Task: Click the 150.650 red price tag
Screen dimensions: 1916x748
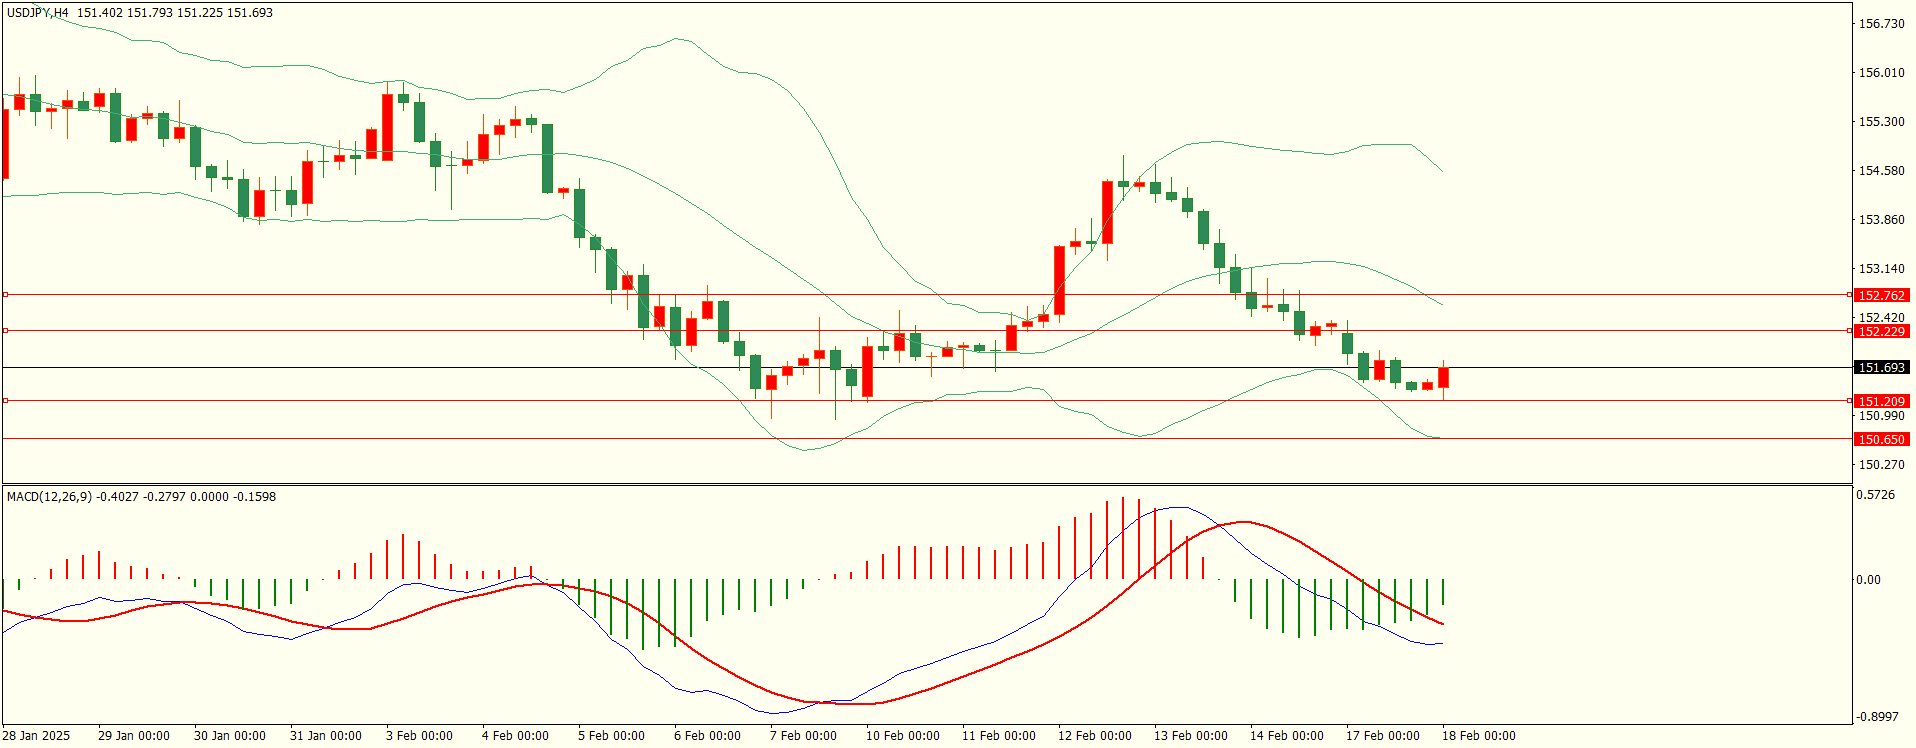Action: pyautogui.click(x=1881, y=440)
